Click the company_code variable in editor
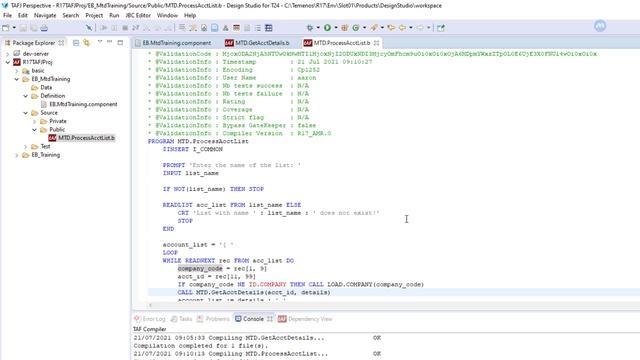 (200, 269)
